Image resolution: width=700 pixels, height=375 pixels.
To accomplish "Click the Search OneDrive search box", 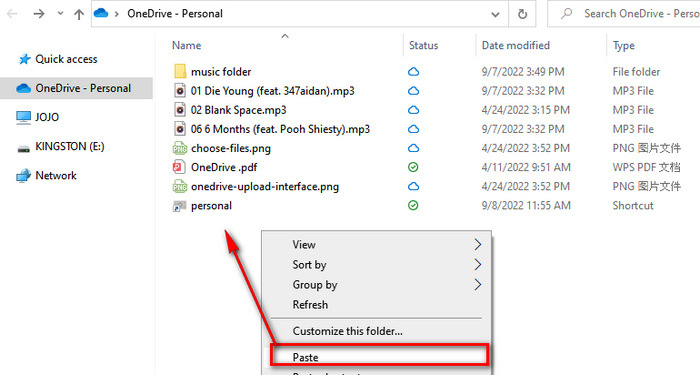I will [x=624, y=14].
